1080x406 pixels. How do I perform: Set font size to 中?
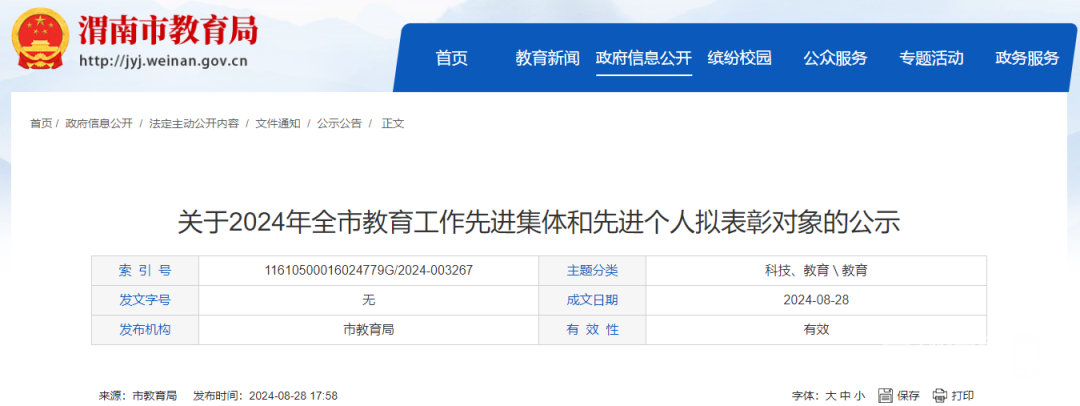pyautogui.click(x=845, y=396)
